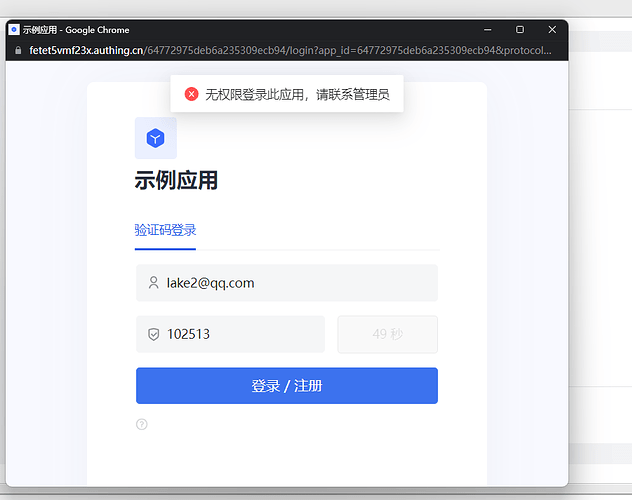Minimize the Chrome login window
The image size is (632, 500).
tap(487, 30)
